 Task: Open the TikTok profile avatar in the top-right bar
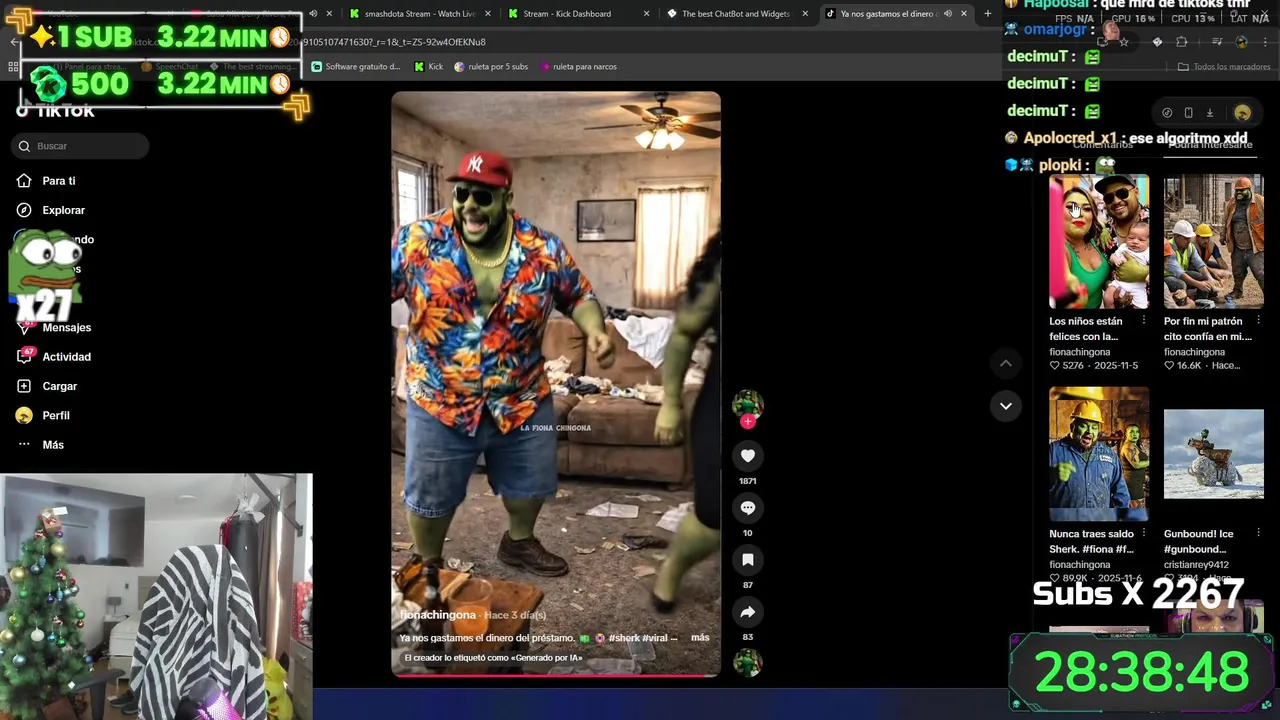[1243, 113]
